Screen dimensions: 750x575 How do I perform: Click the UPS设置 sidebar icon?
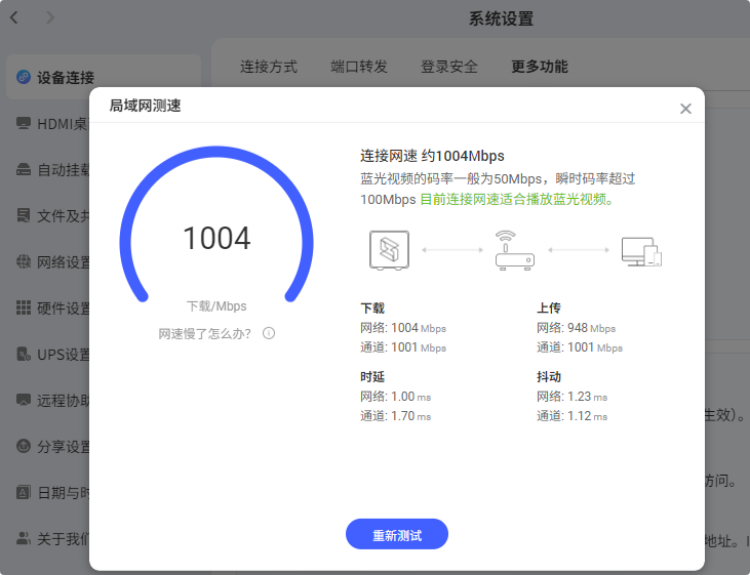(x=23, y=354)
